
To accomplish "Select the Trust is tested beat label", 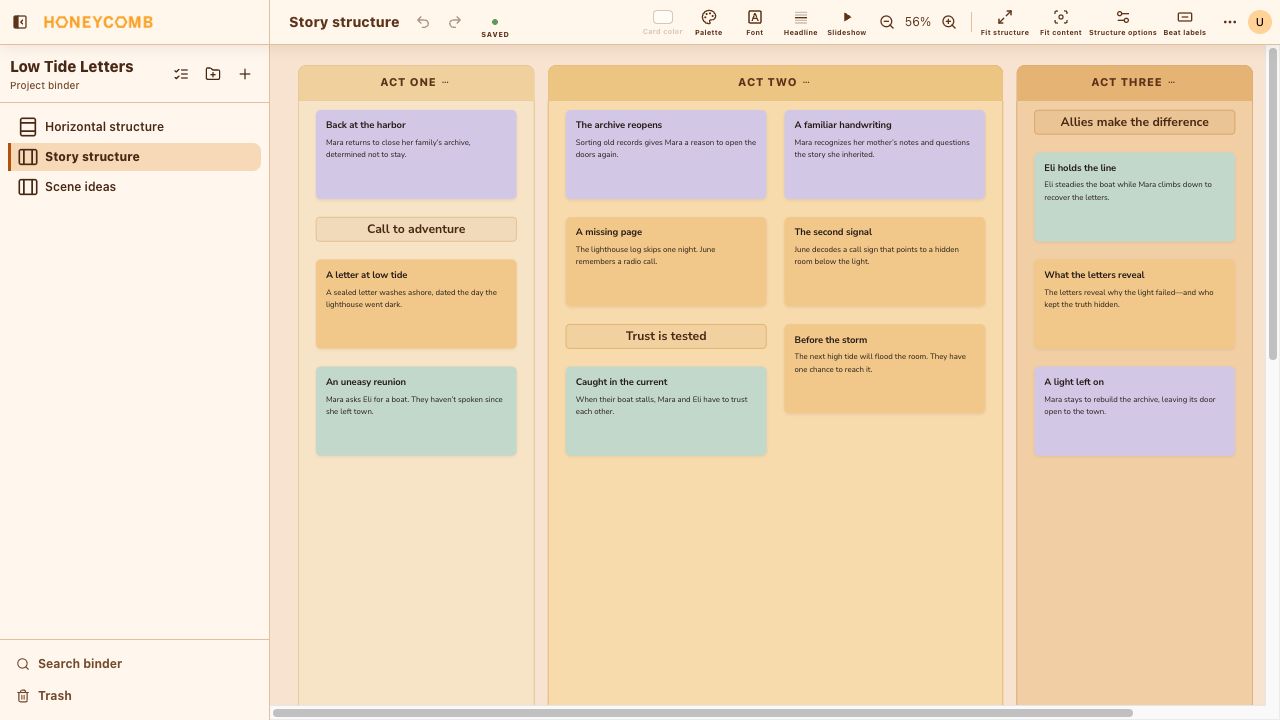I will tap(666, 336).
